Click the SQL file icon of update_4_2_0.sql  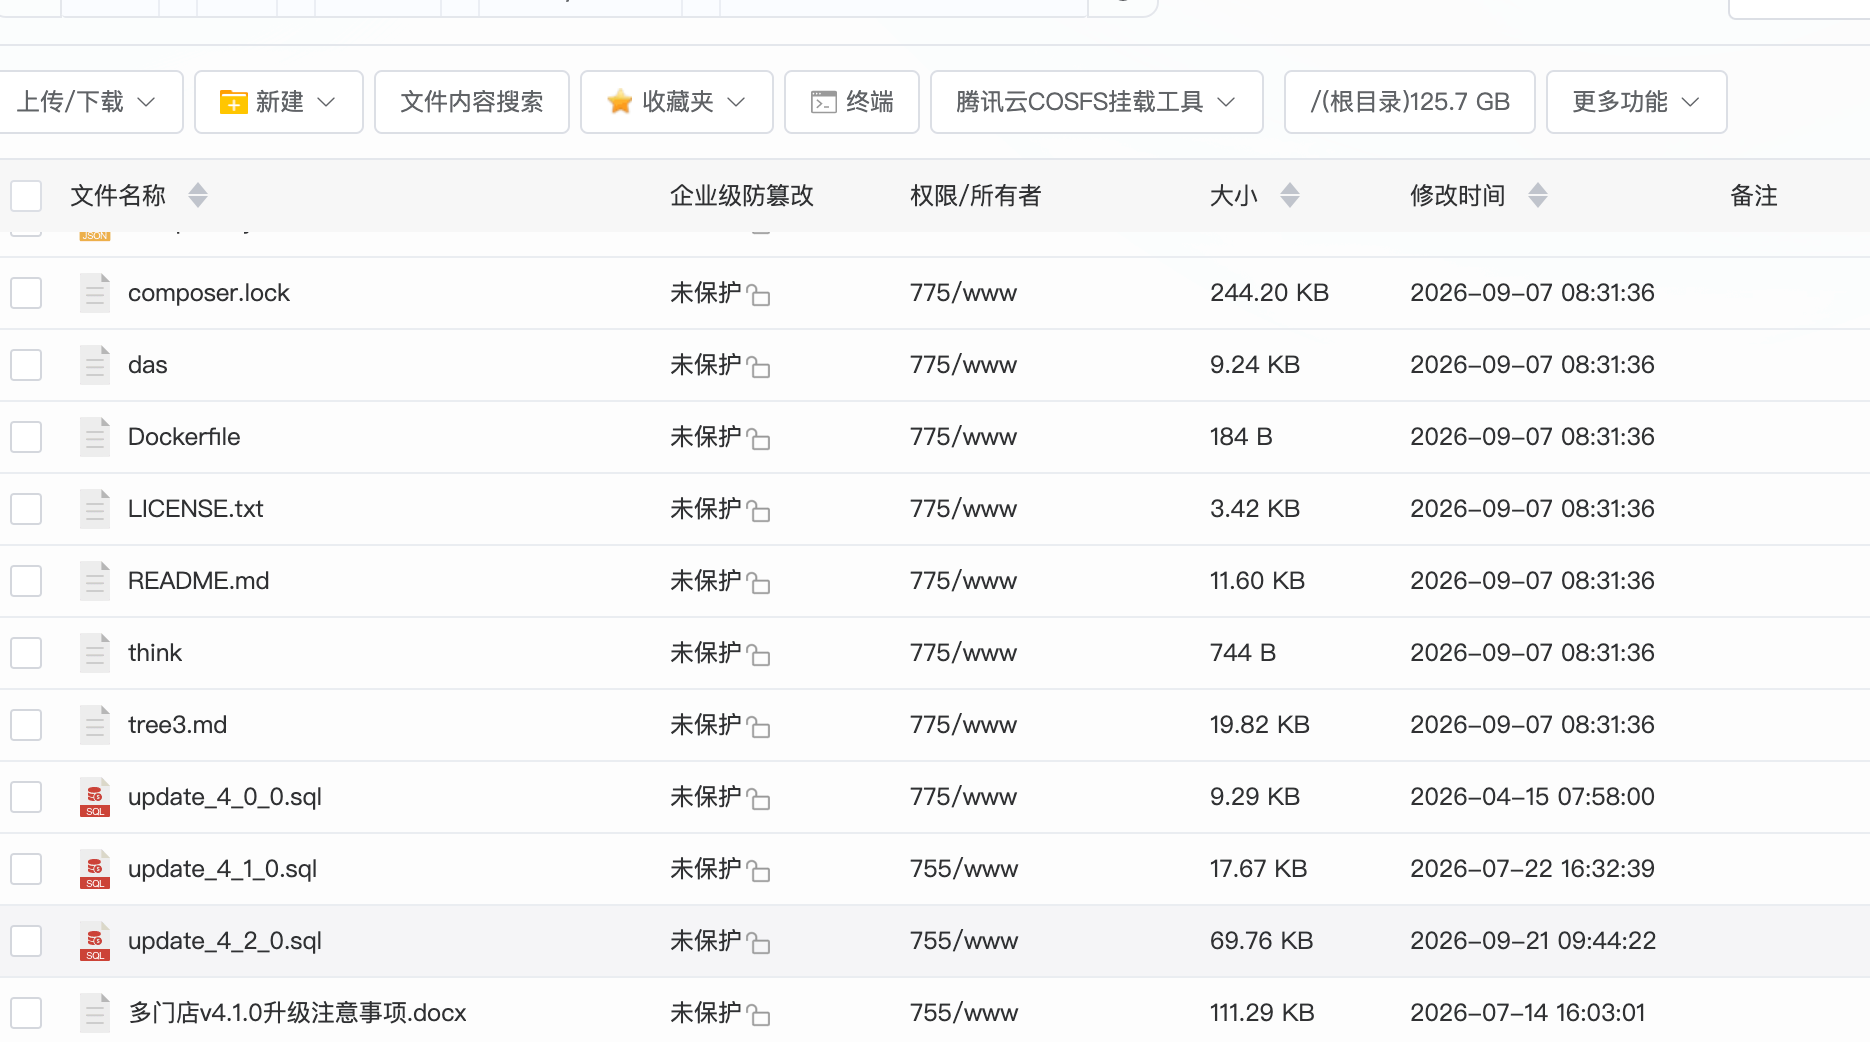95,941
